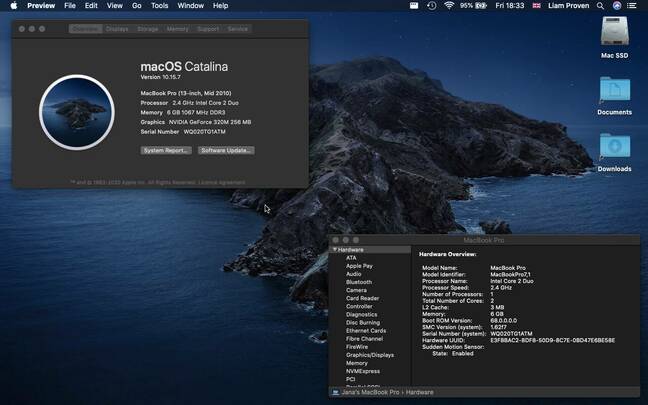Click the Hardware Overview heading

448,254
